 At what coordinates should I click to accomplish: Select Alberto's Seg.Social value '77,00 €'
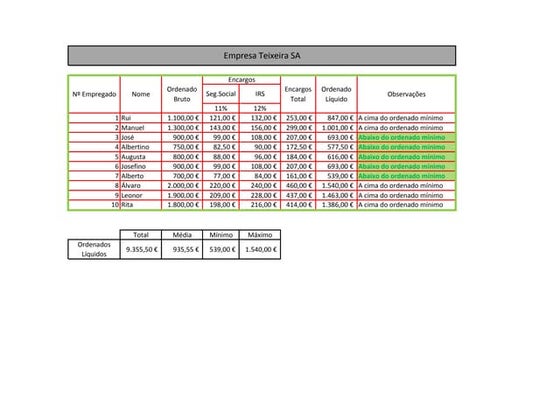tap(221, 176)
